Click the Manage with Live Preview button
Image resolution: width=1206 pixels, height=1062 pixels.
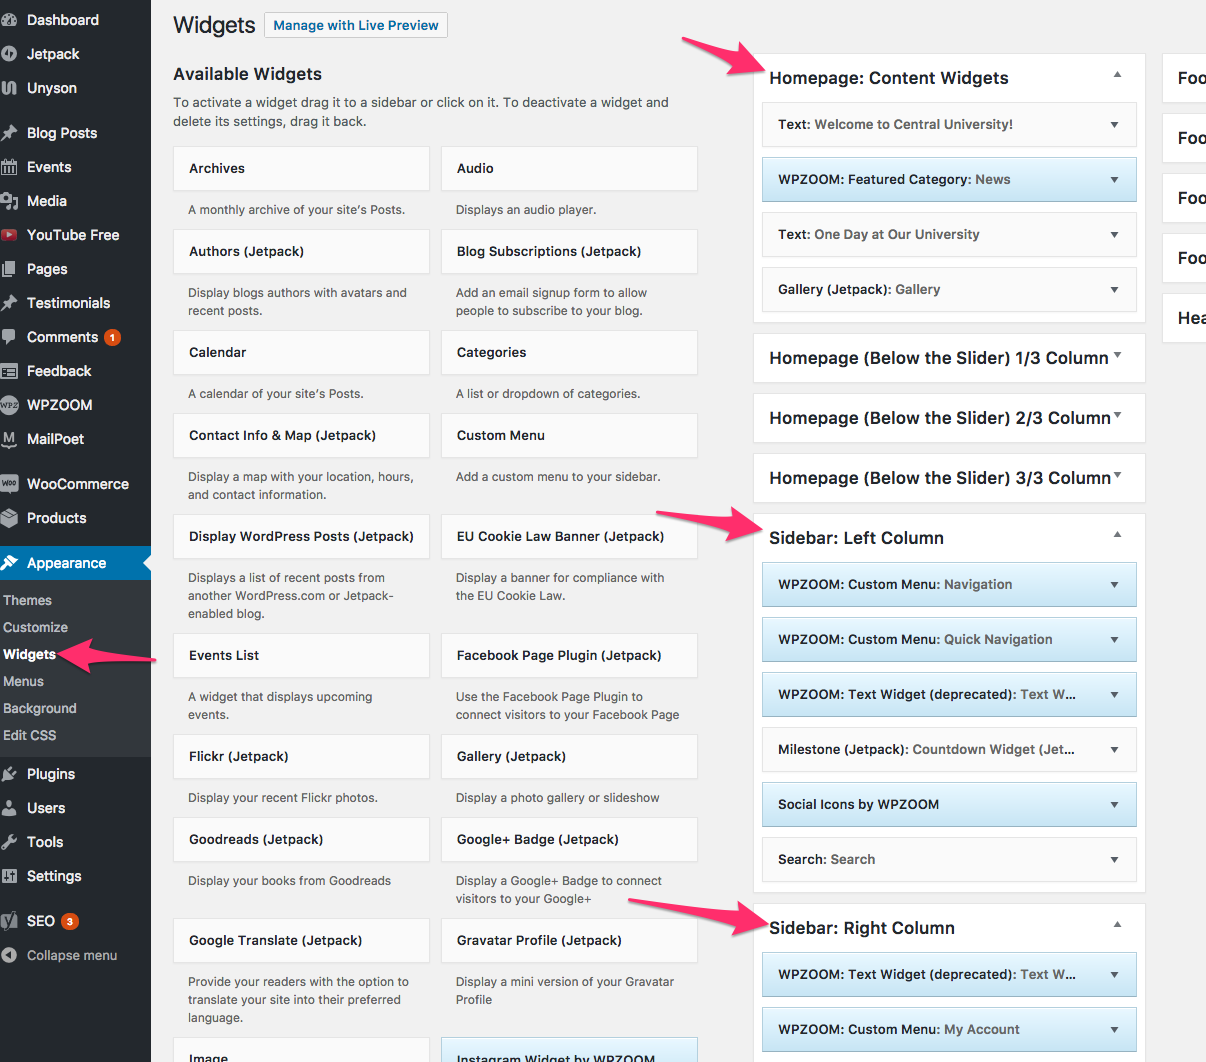click(x=356, y=25)
